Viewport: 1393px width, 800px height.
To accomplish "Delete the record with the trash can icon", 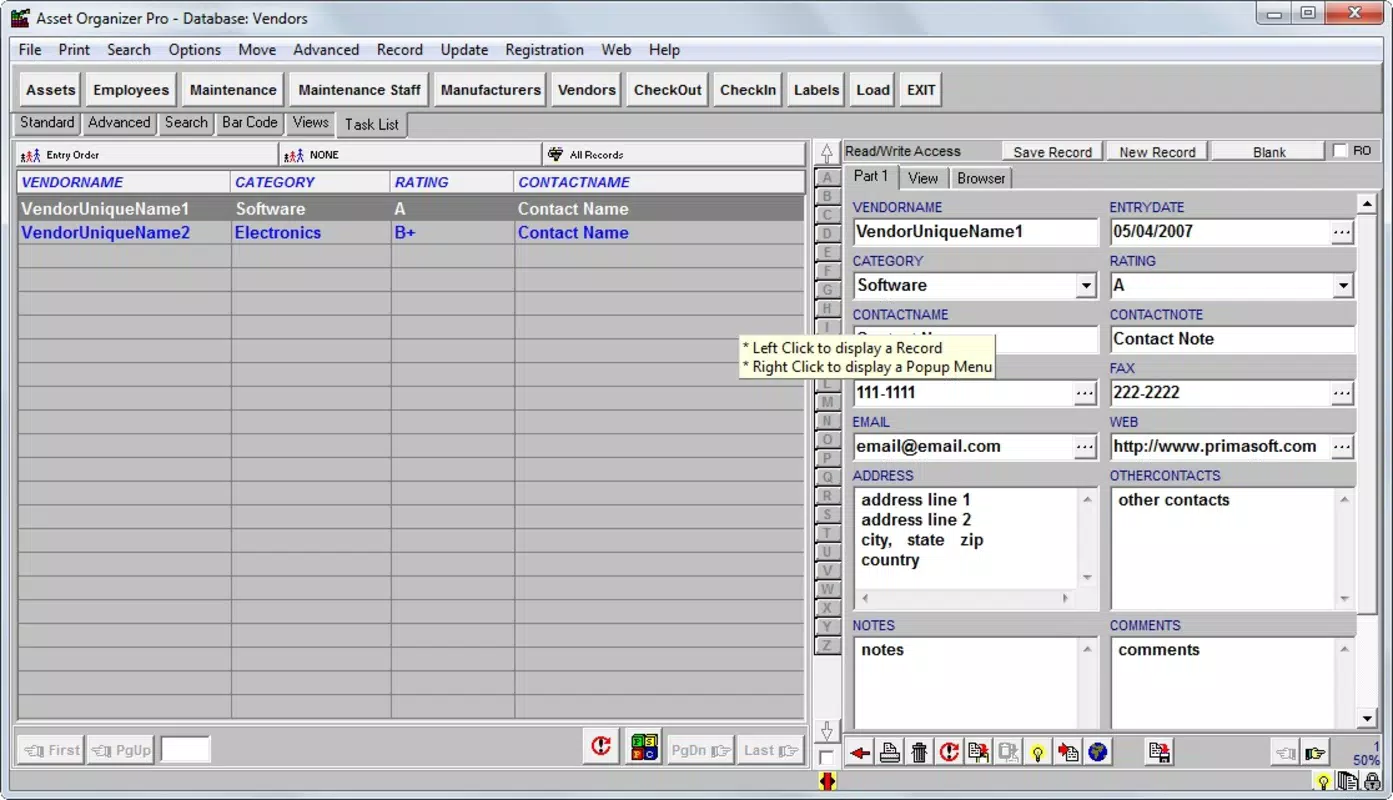I will tap(919, 753).
